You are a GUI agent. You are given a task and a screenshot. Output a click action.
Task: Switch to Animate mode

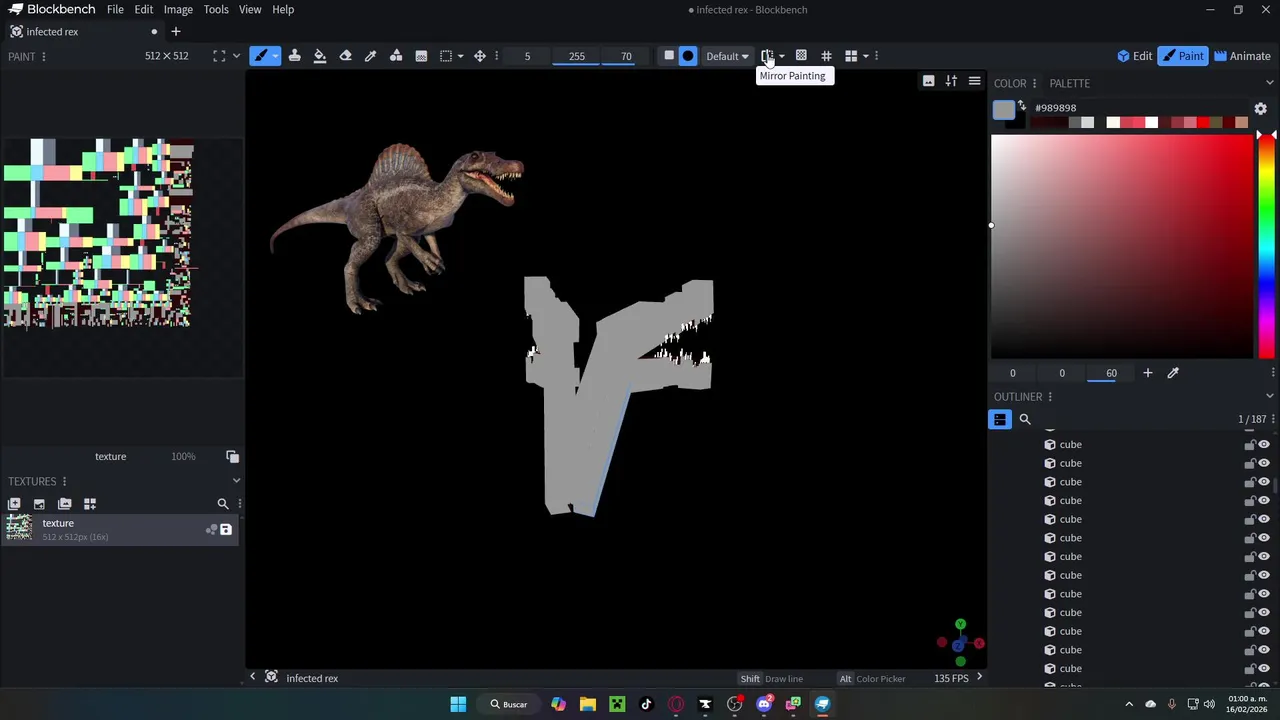click(1242, 56)
